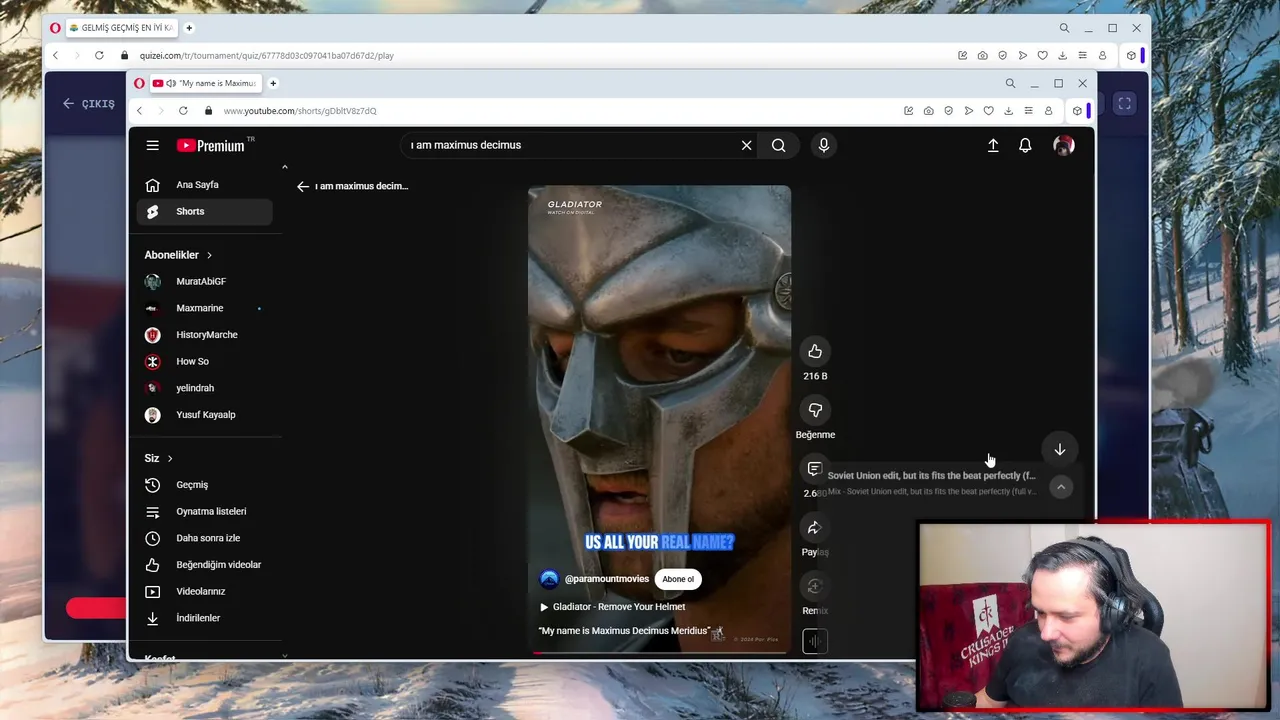
Task: Open easy setup sliders in YouTube window toolbar
Action: [x=1028, y=111]
